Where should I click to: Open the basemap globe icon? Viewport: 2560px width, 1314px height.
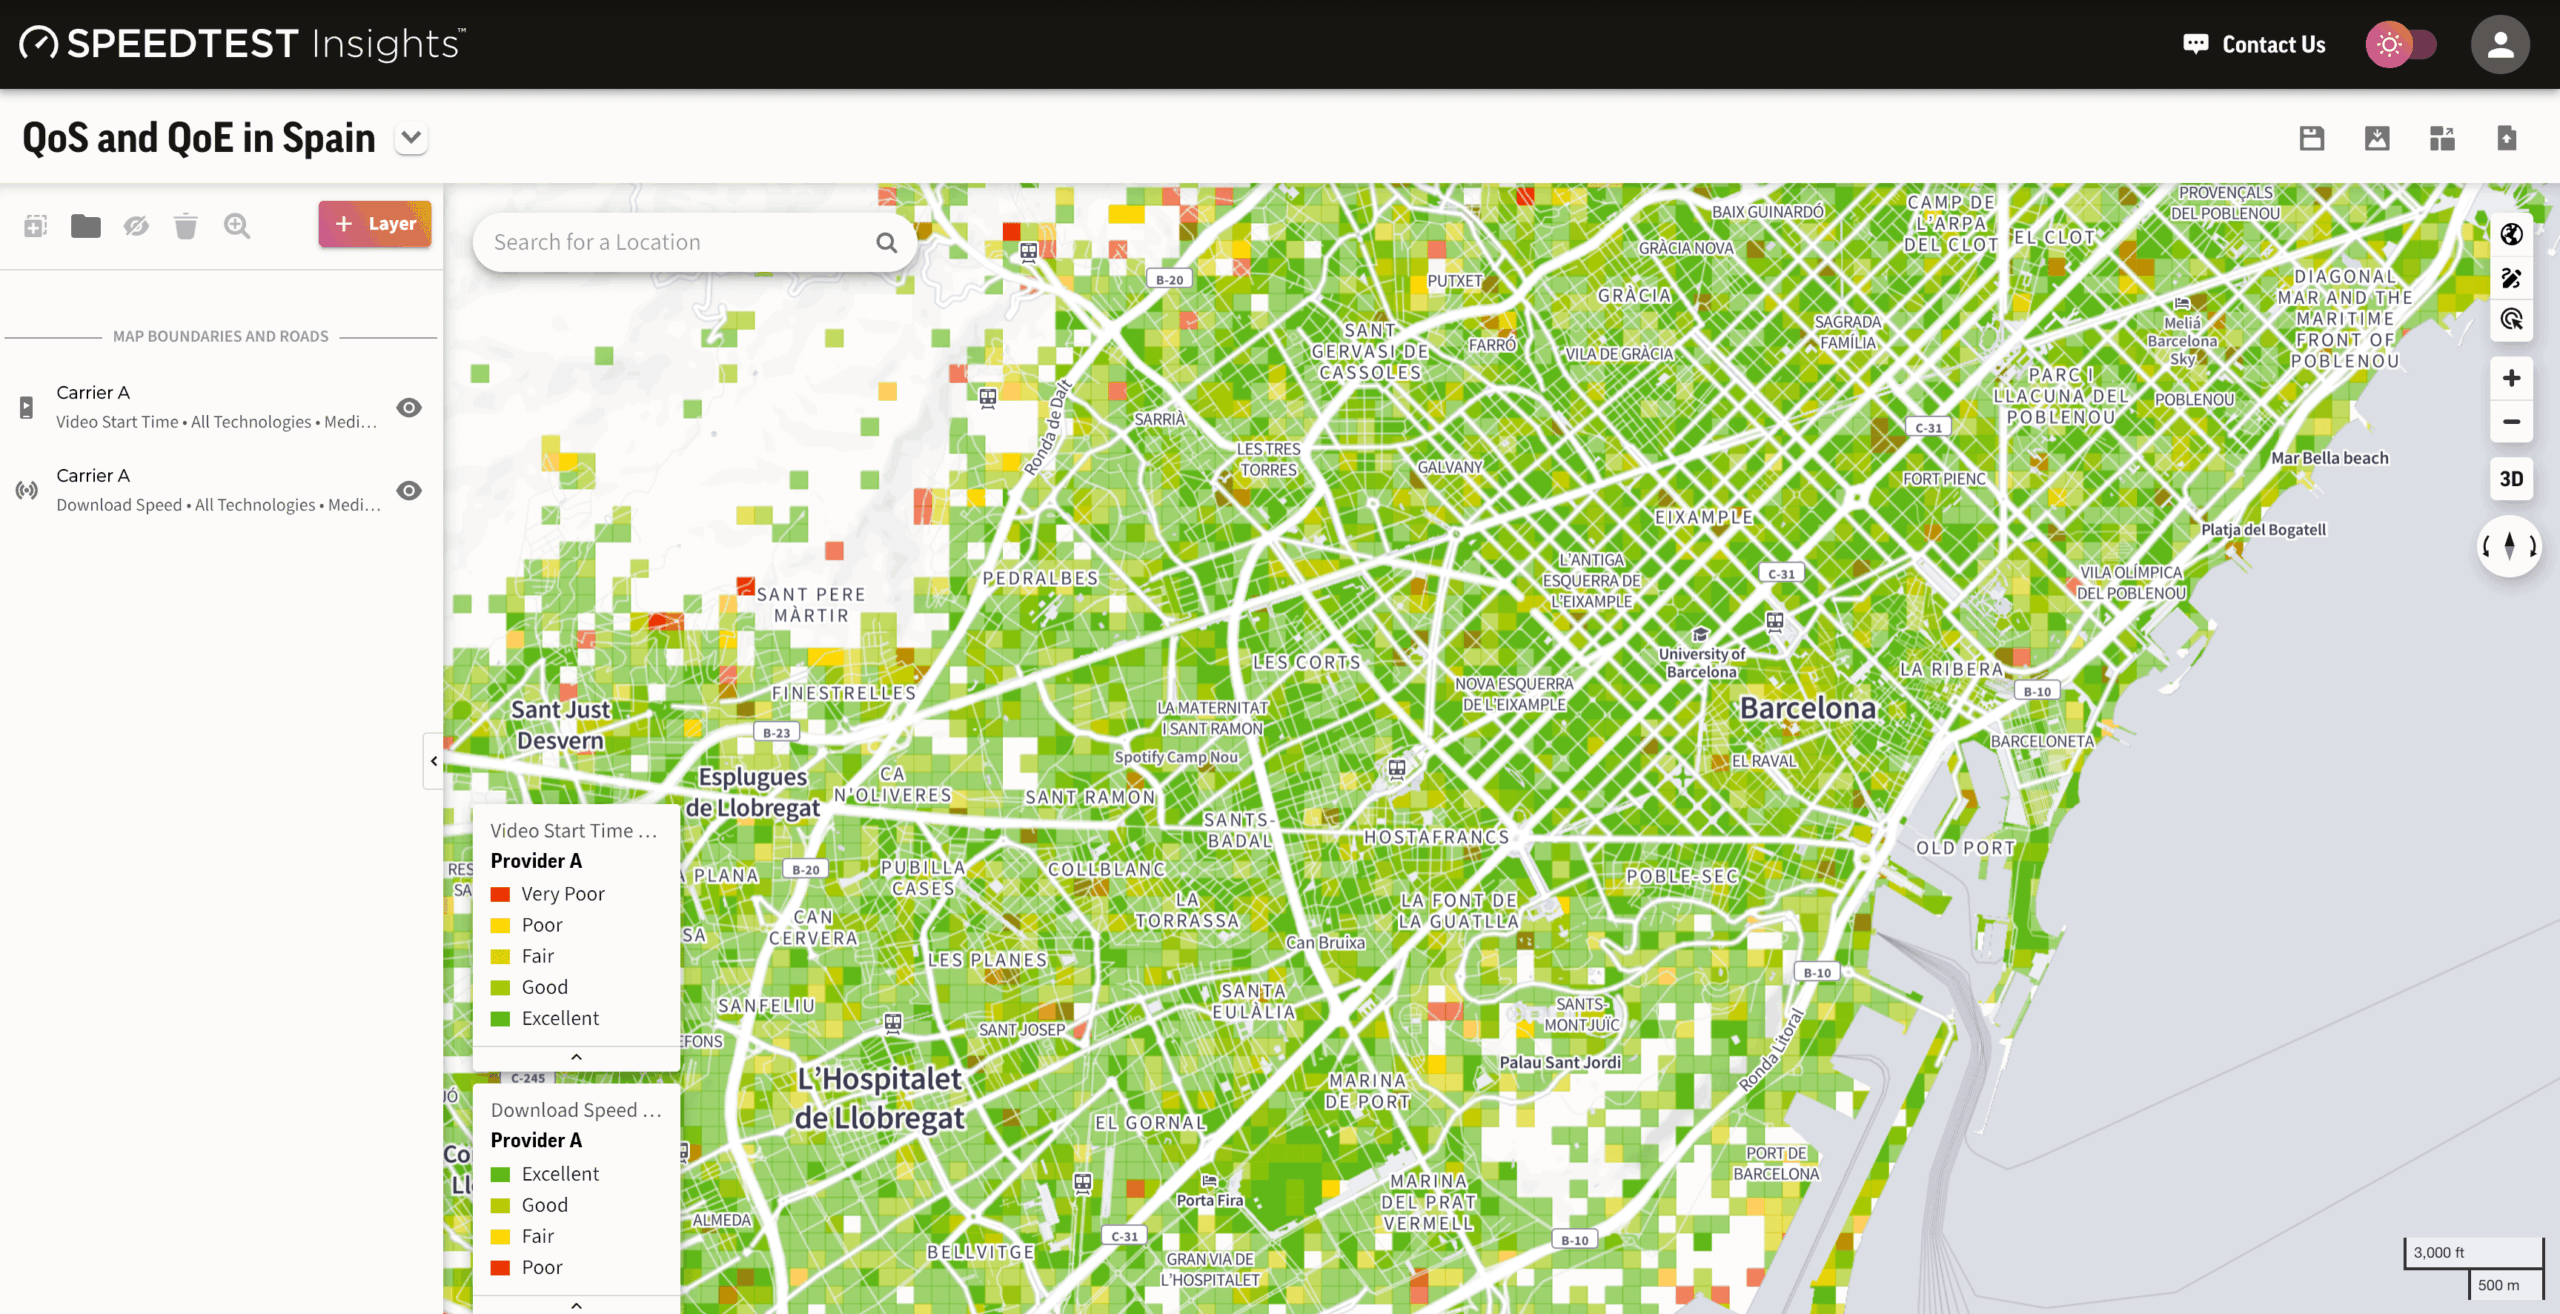click(2511, 234)
